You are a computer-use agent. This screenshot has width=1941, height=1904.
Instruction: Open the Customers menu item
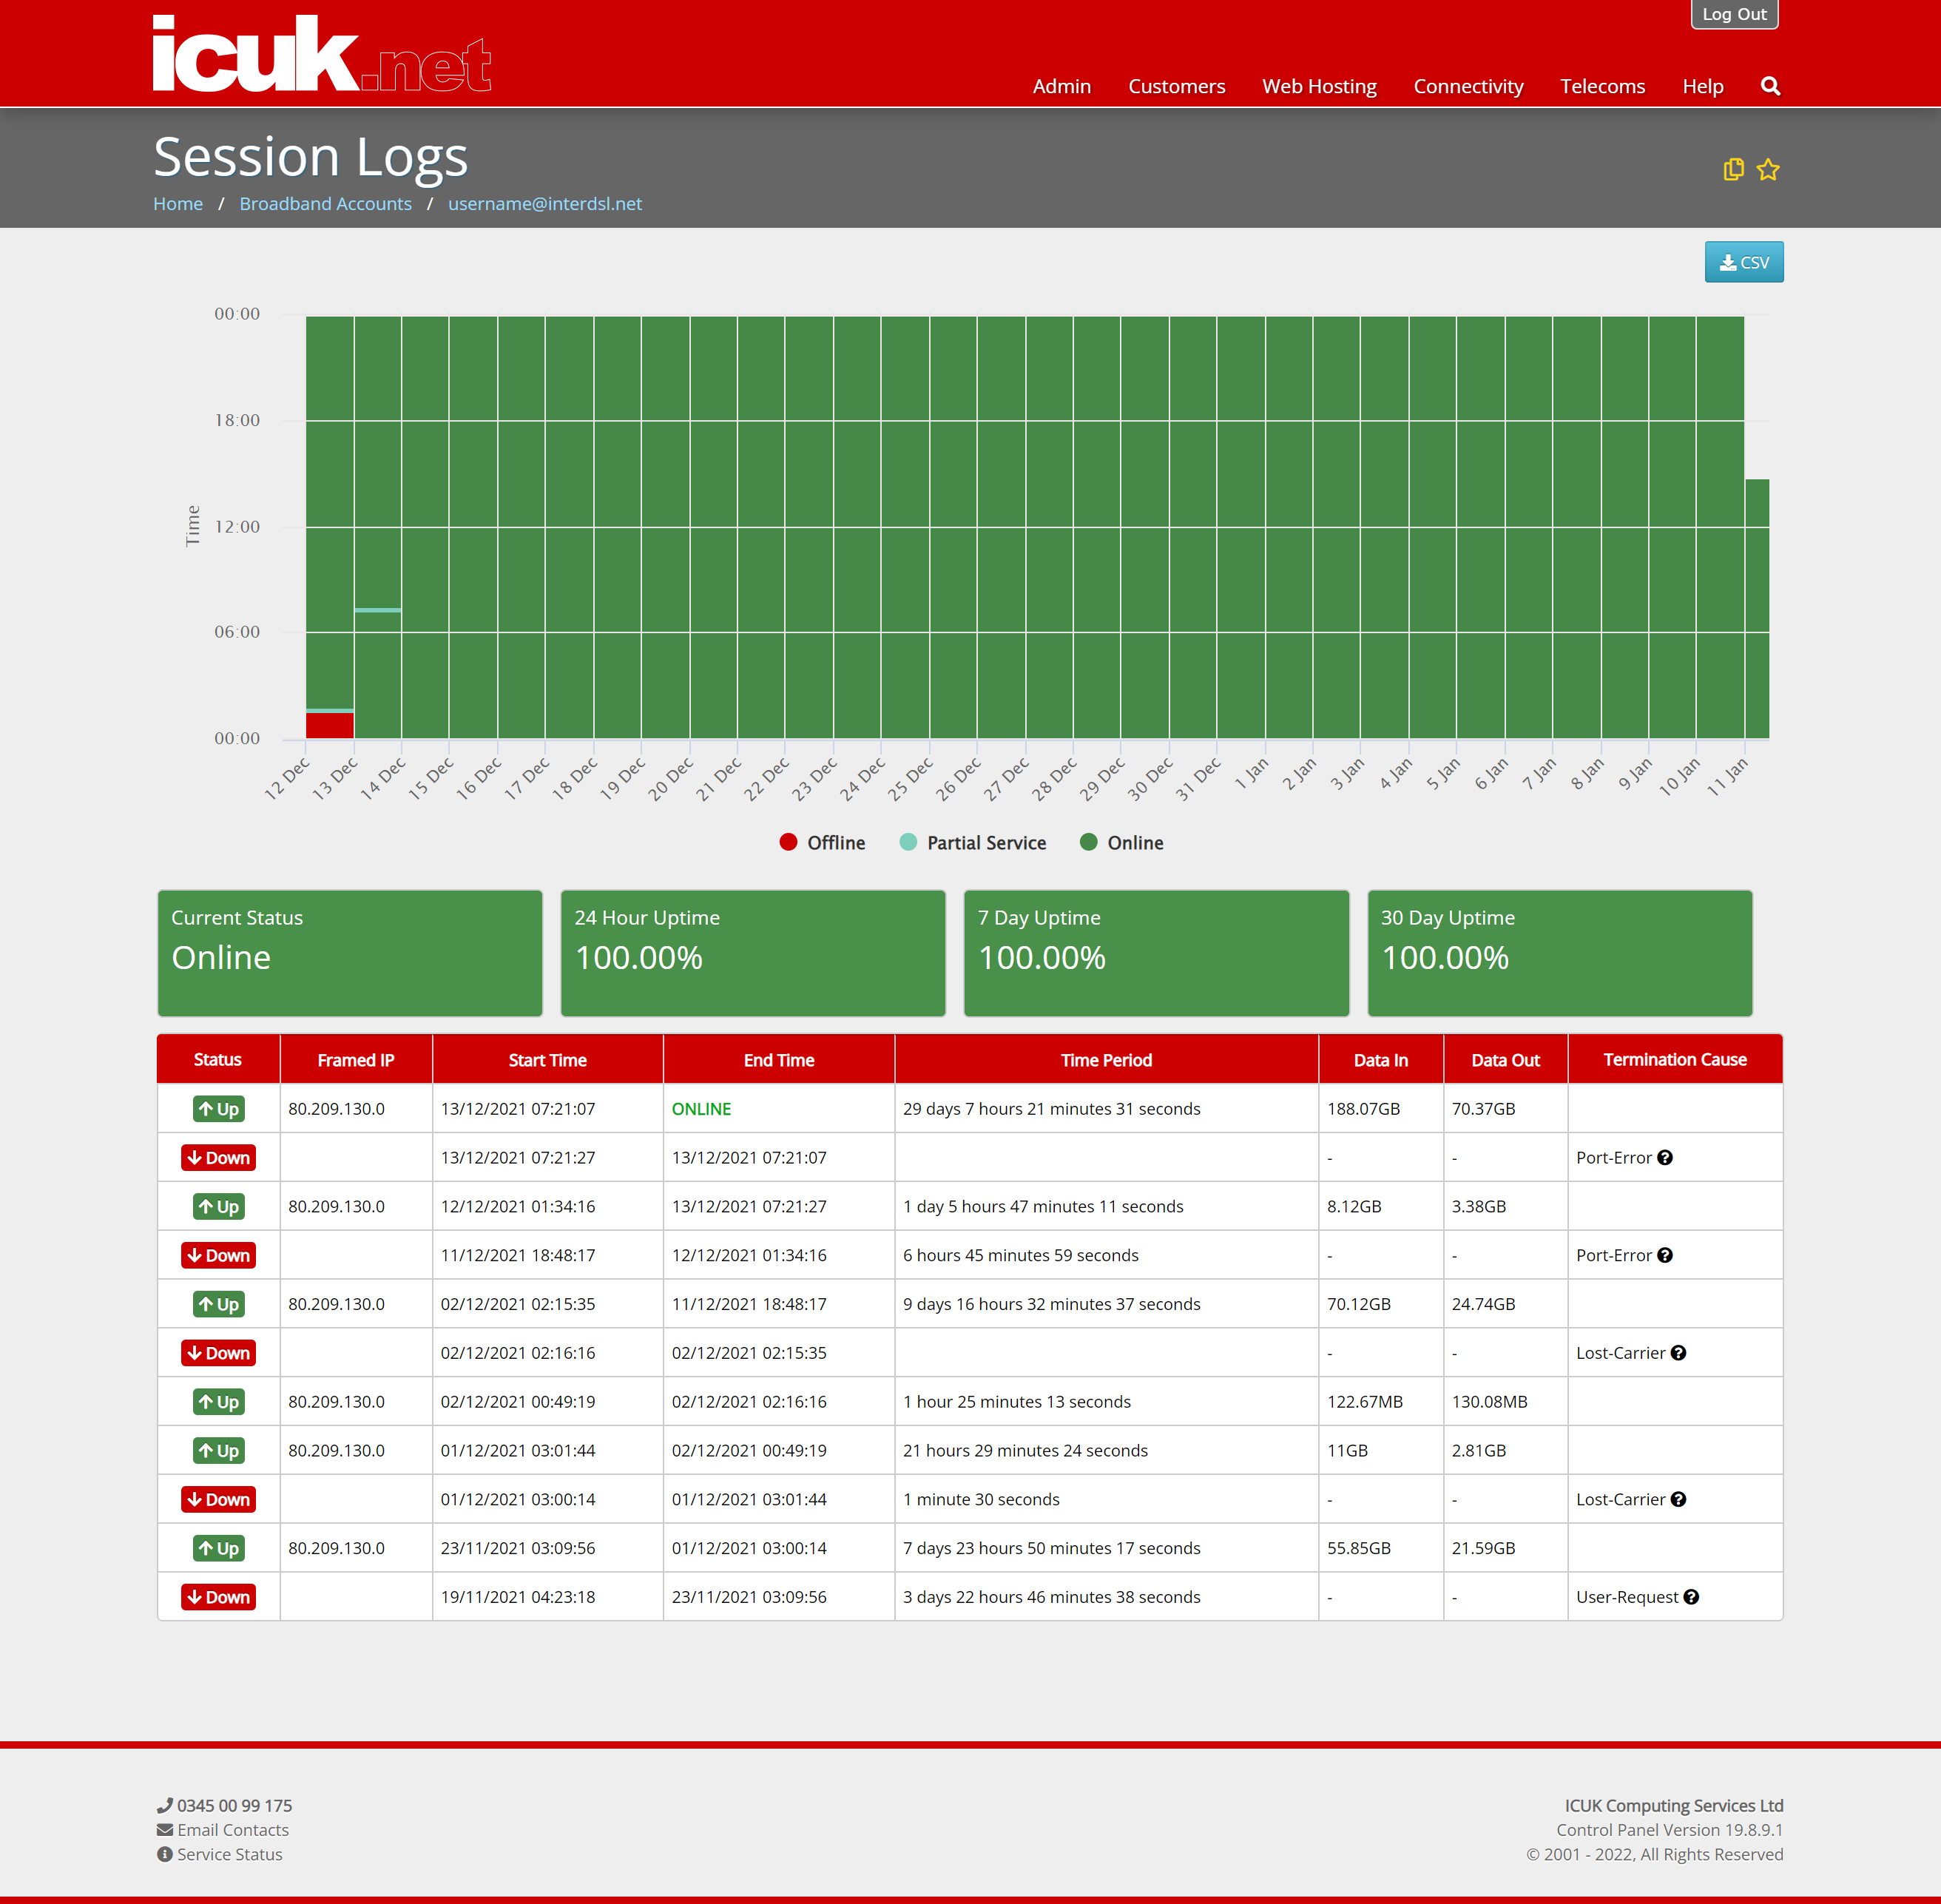1176,86
